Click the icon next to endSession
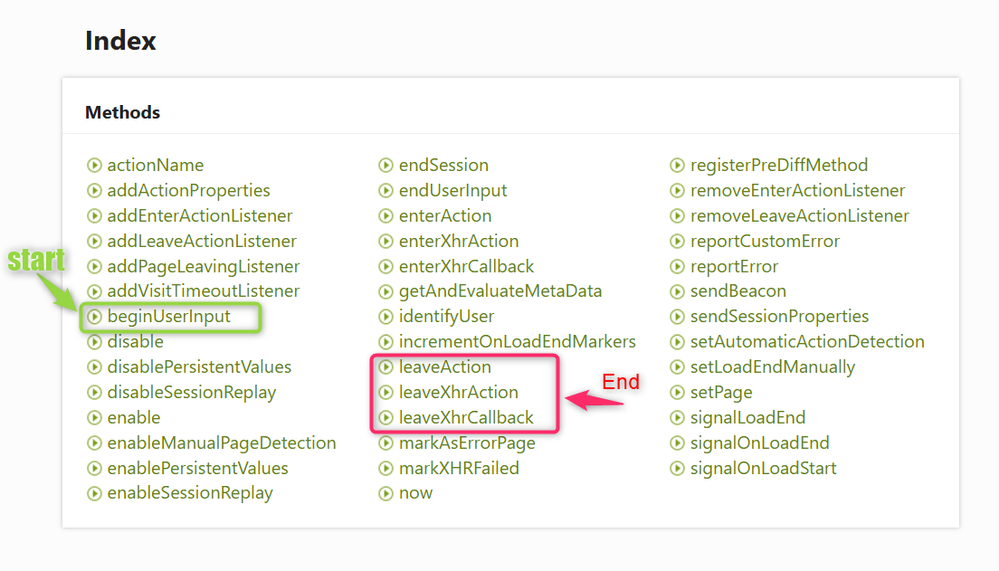The width and height of the screenshot is (999, 571). [x=386, y=165]
